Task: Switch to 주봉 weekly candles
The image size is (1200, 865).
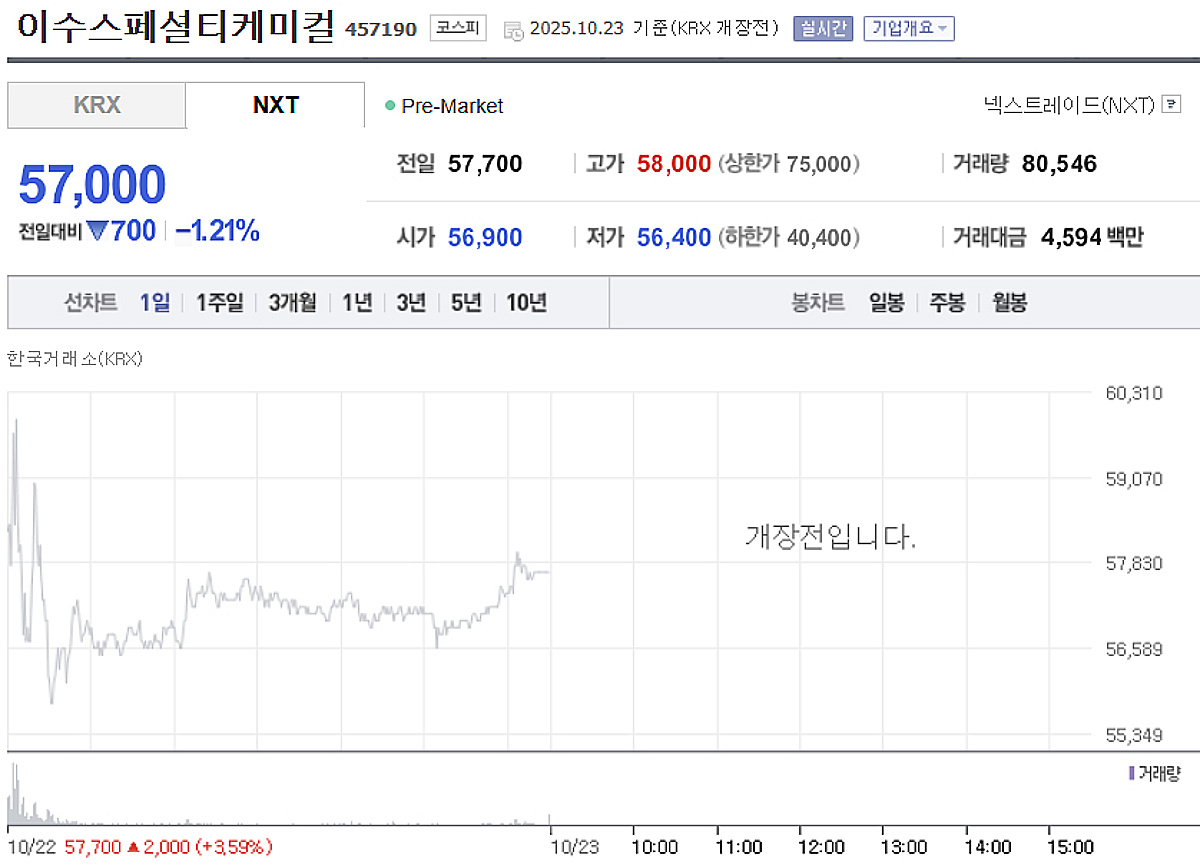Action: (946, 302)
